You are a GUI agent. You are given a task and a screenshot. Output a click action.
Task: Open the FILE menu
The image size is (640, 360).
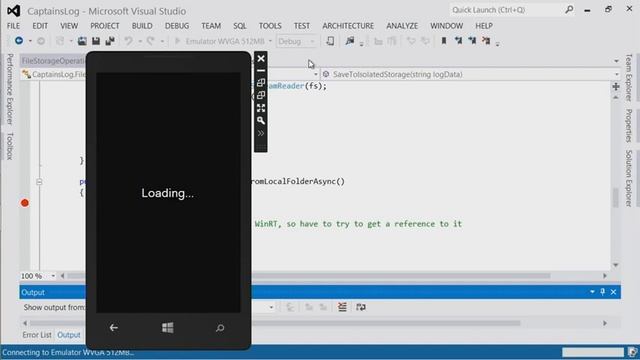coord(13,26)
